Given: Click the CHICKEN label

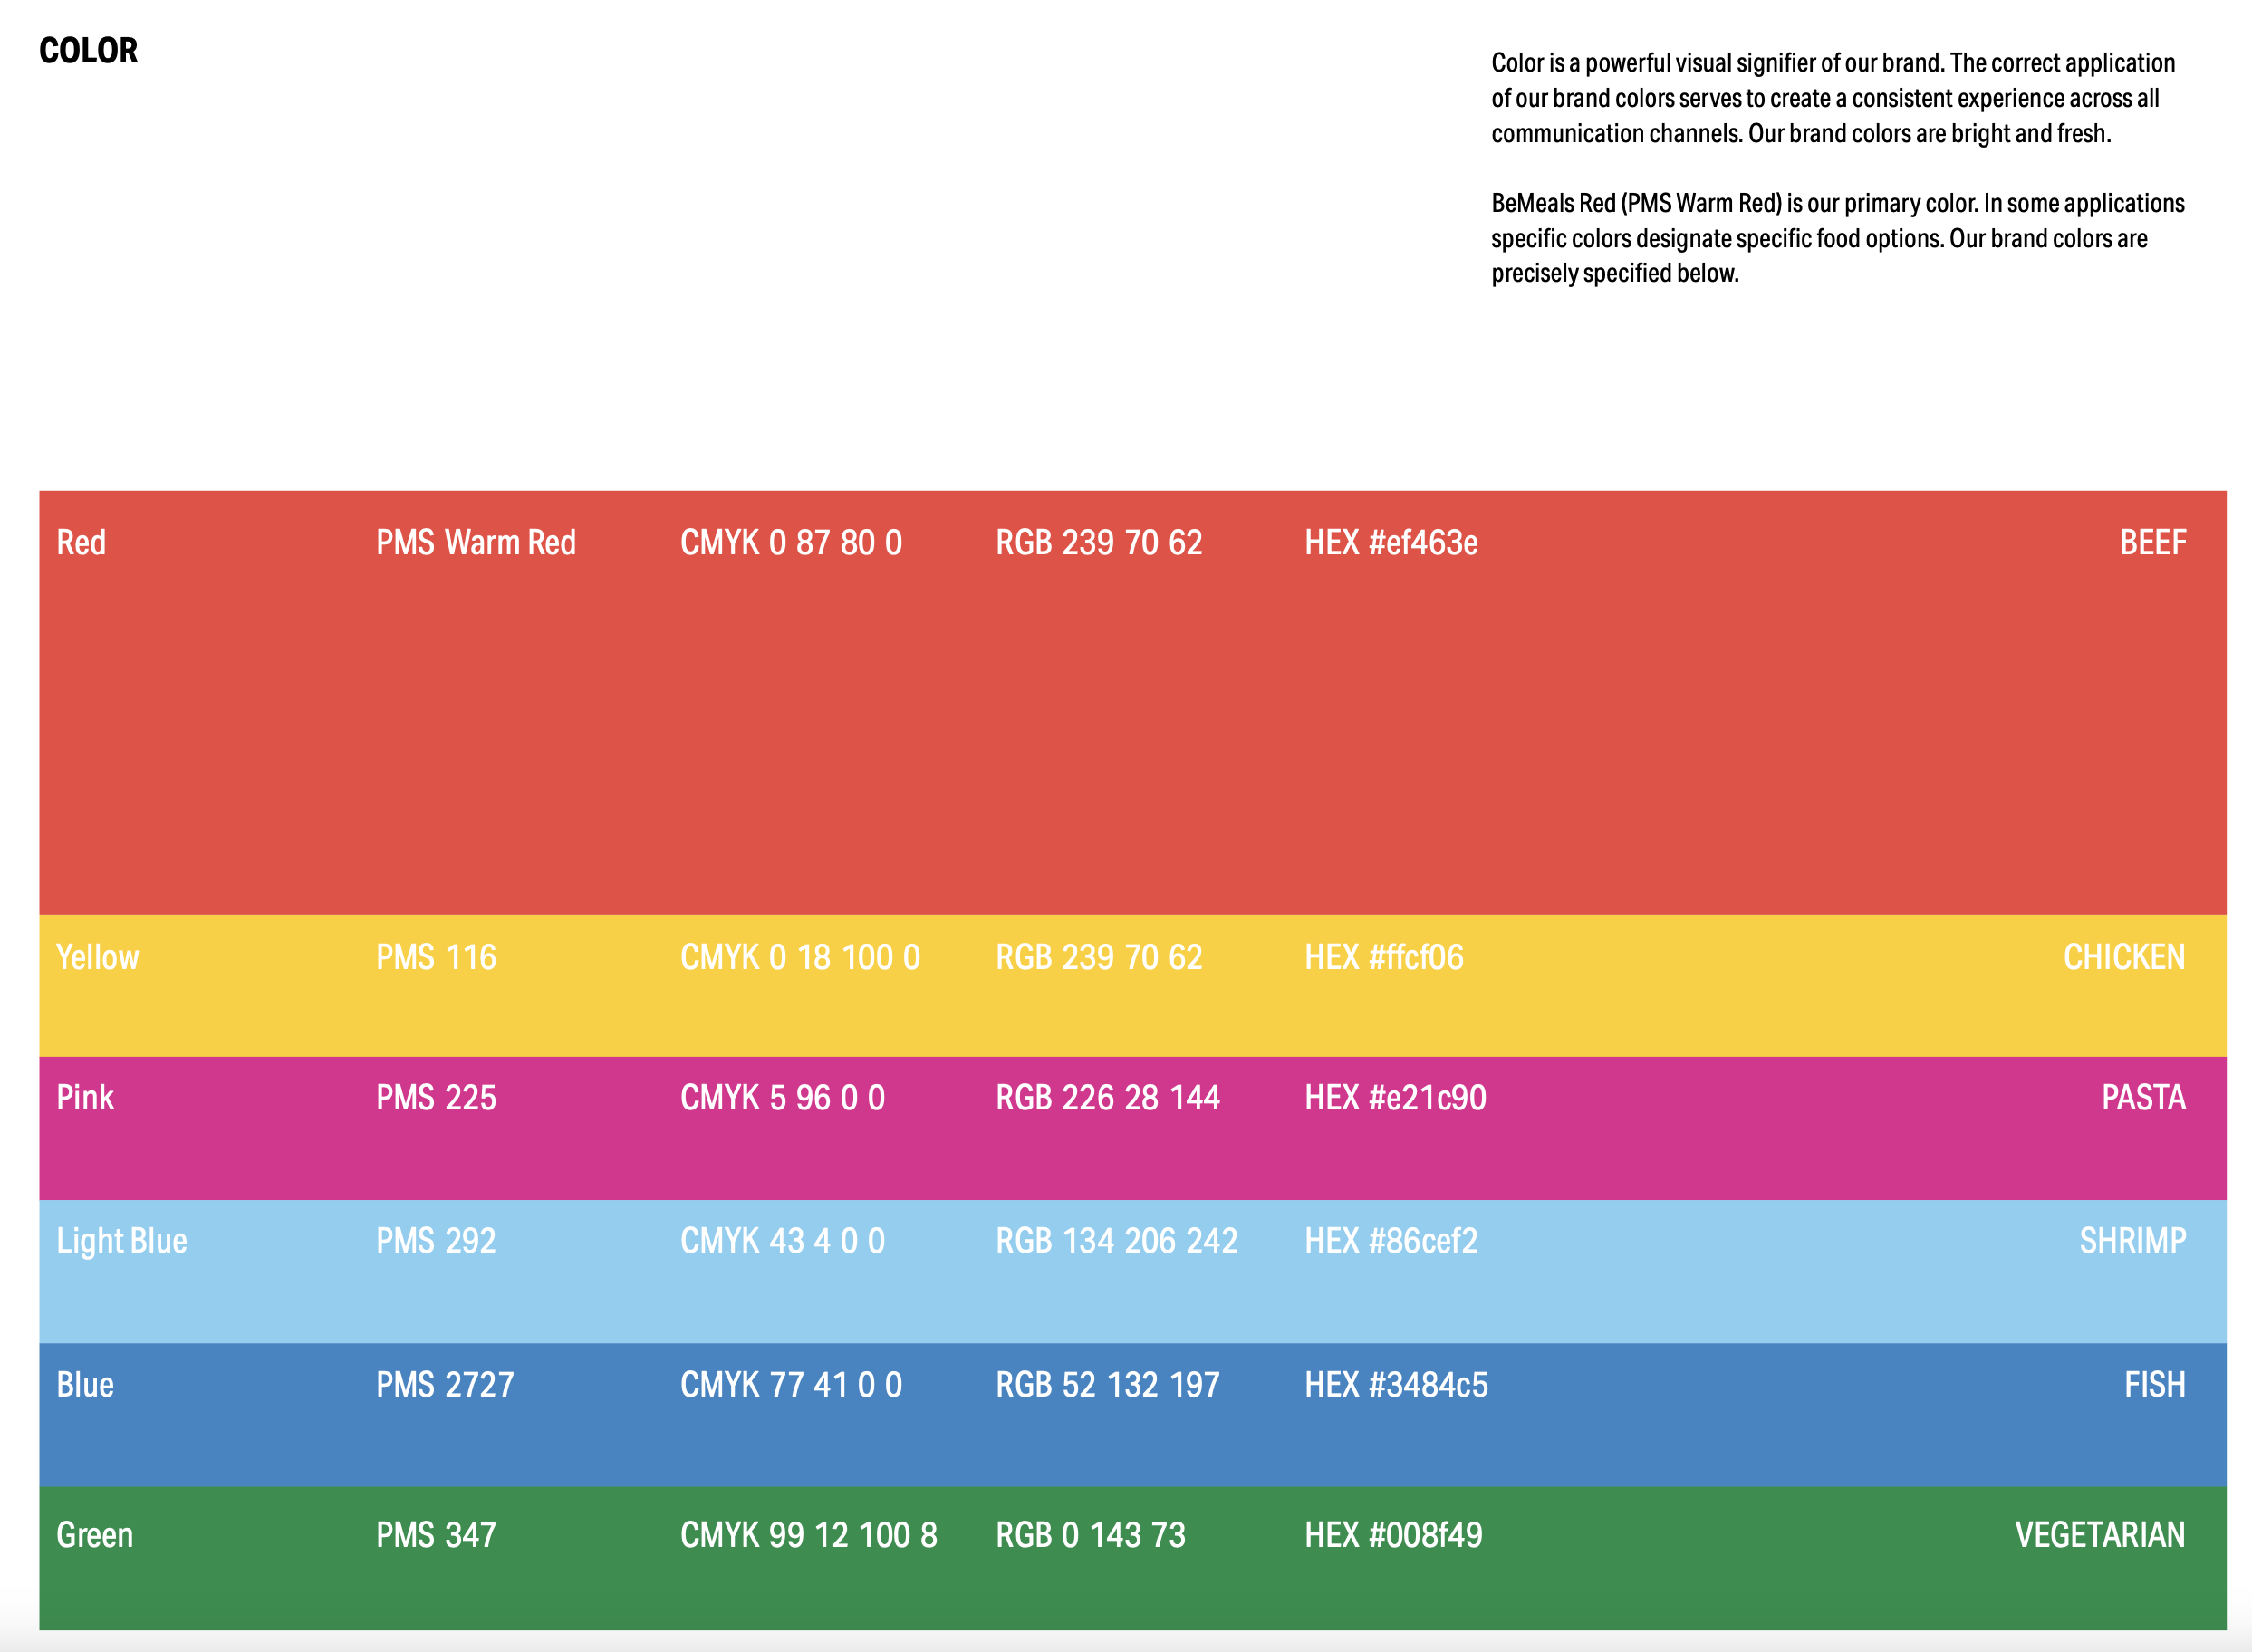Looking at the screenshot, I should tap(2123, 957).
